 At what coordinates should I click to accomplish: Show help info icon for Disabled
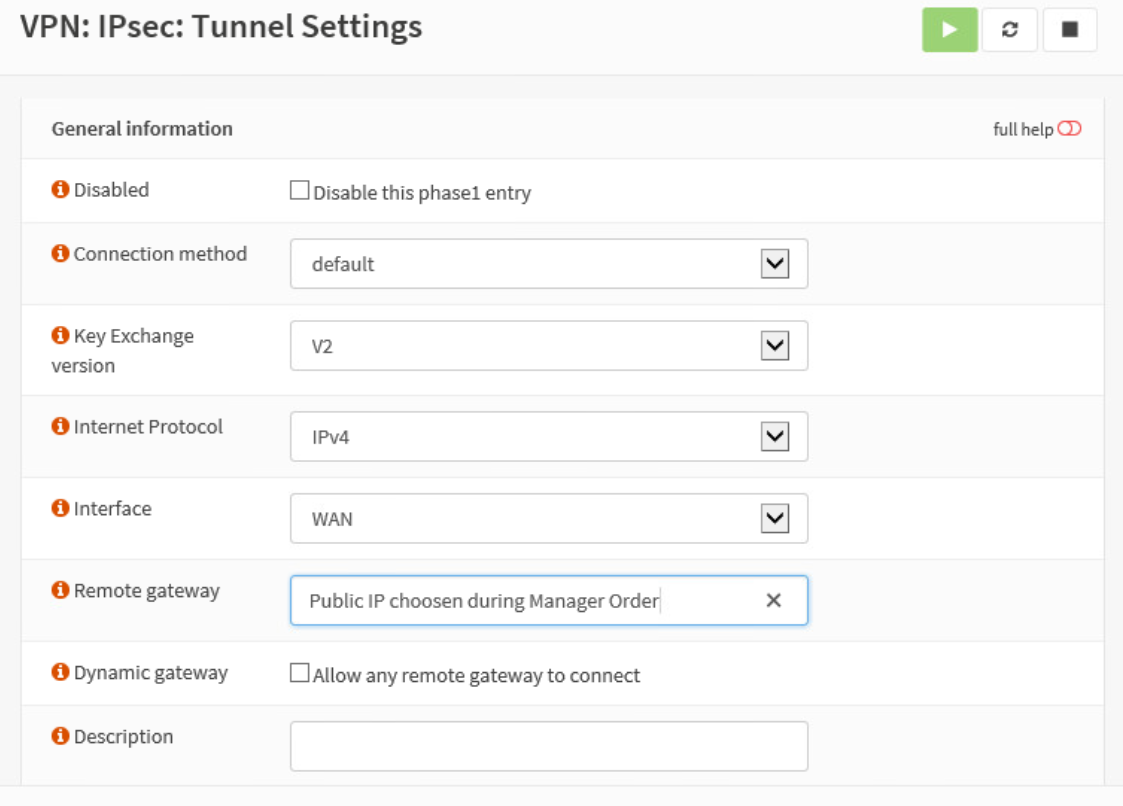pos(60,189)
